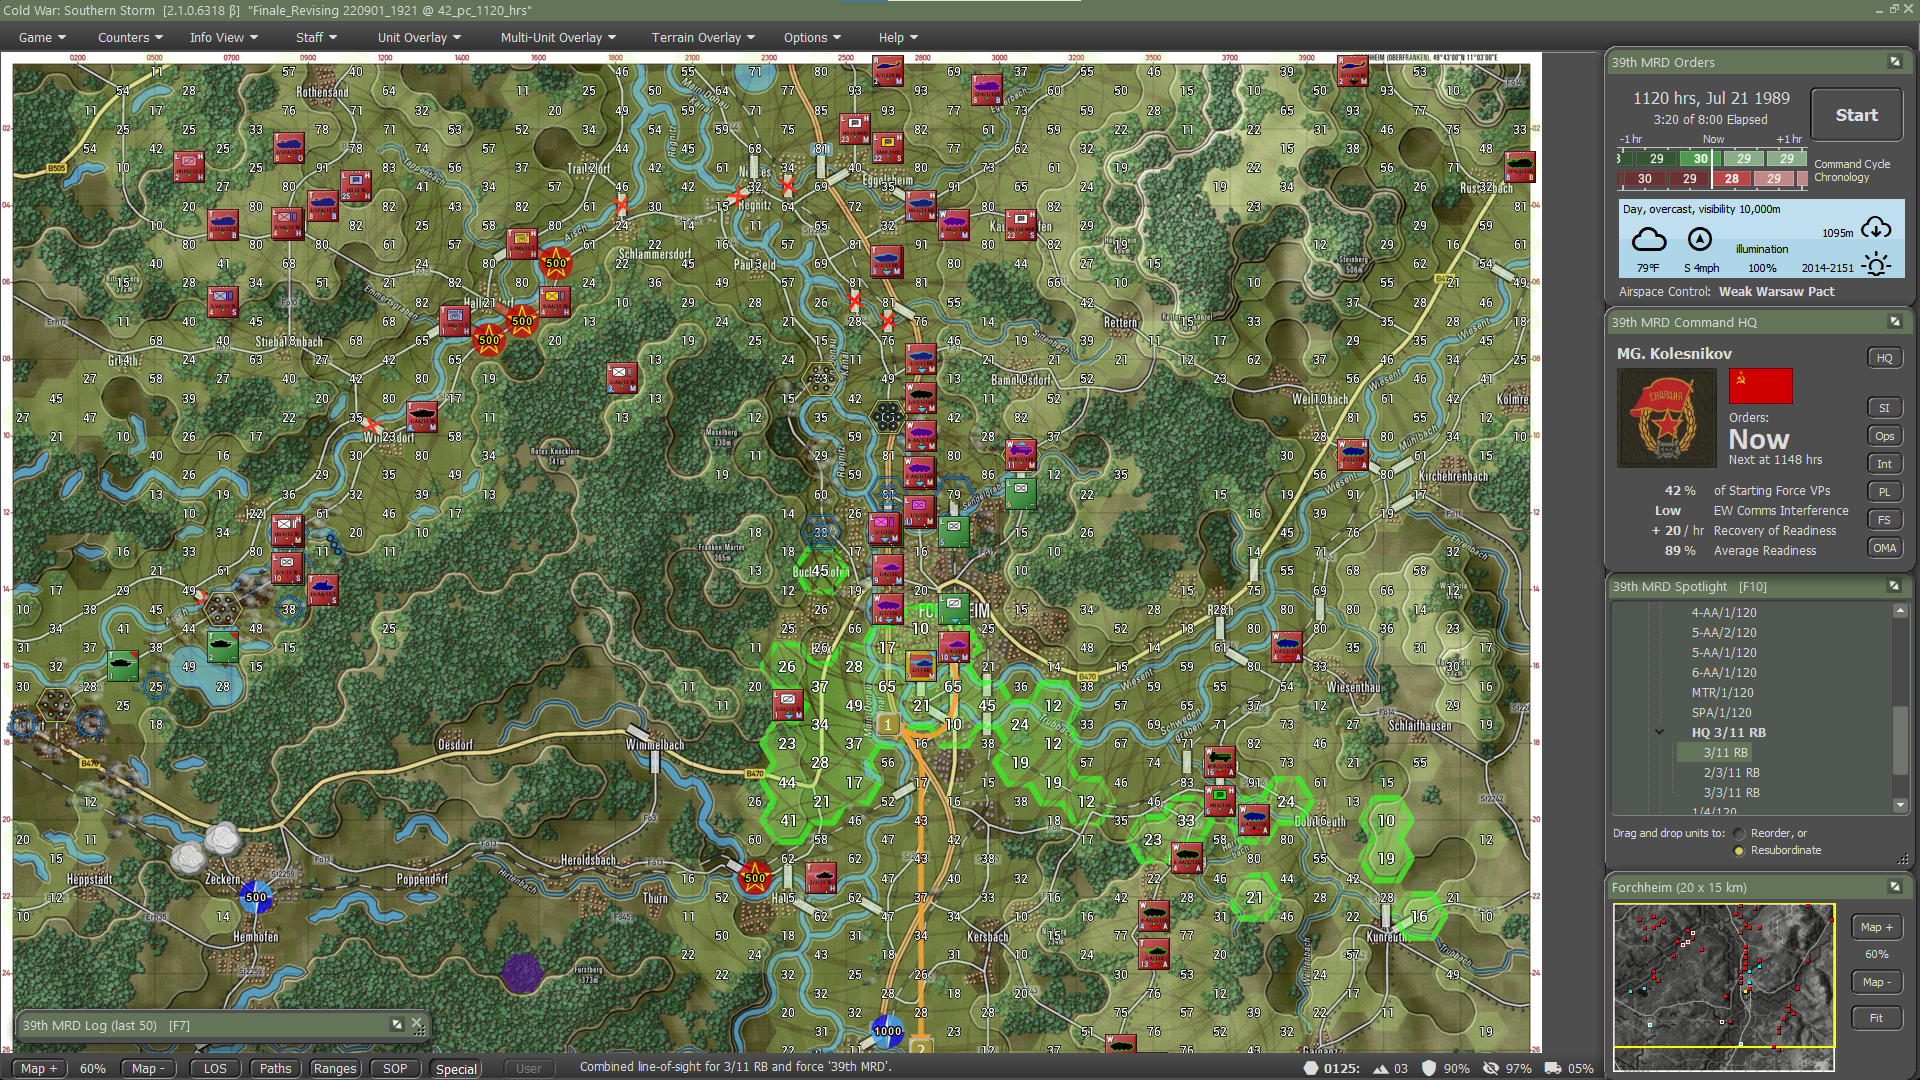Open the Multi-Unit Overlay dropdown
1920x1080 pixels.
(x=555, y=37)
